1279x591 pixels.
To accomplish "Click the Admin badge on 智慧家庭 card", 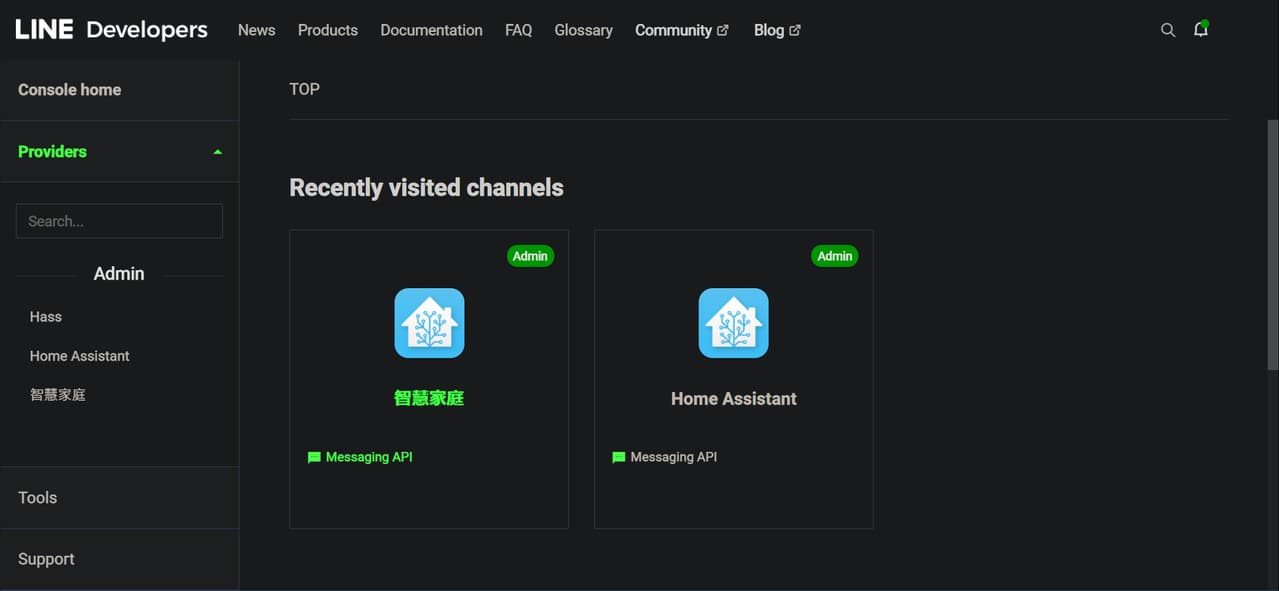I will (x=530, y=256).
